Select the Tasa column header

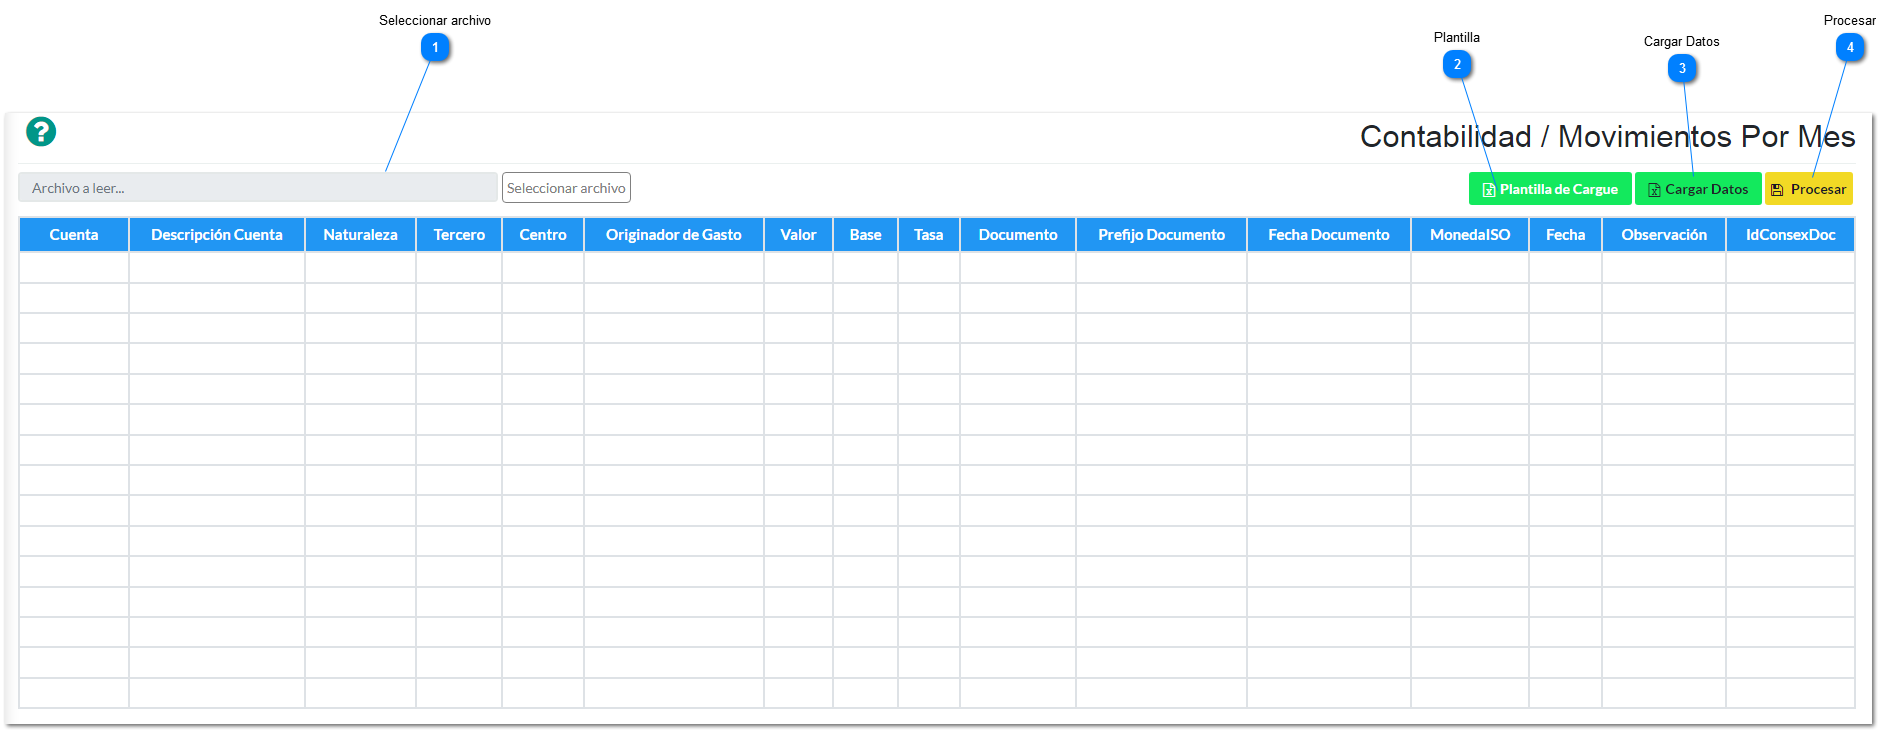coord(929,235)
